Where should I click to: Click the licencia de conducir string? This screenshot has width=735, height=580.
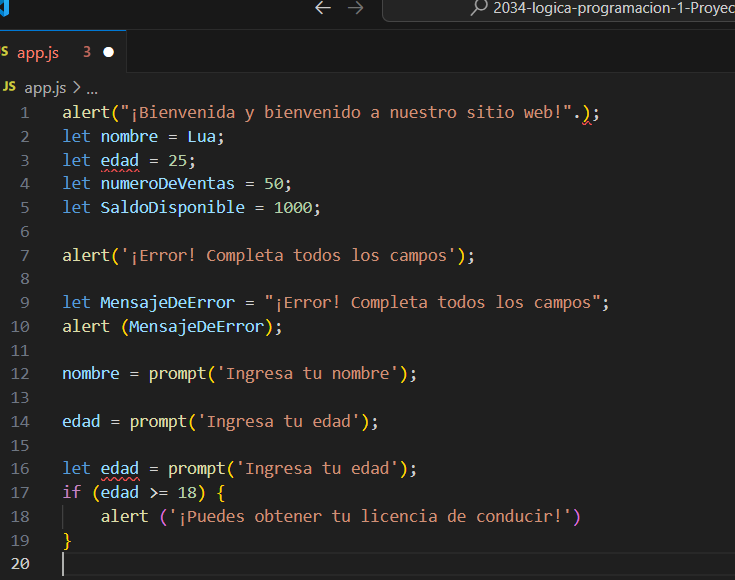coord(370,517)
